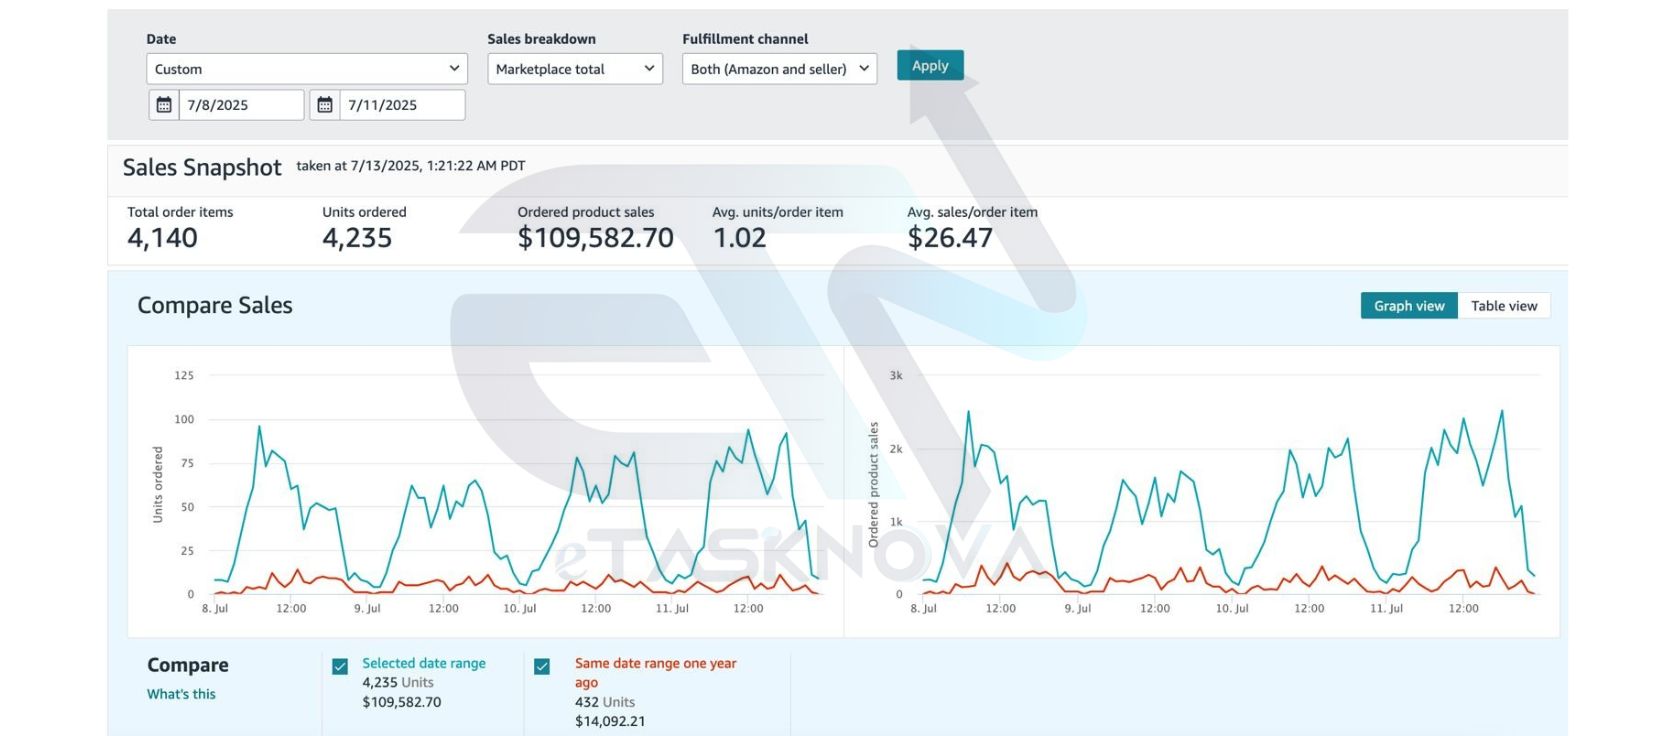Click the Total order items value 4,140
Viewport: 1672px width, 736px height.
pyautogui.click(x=162, y=238)
